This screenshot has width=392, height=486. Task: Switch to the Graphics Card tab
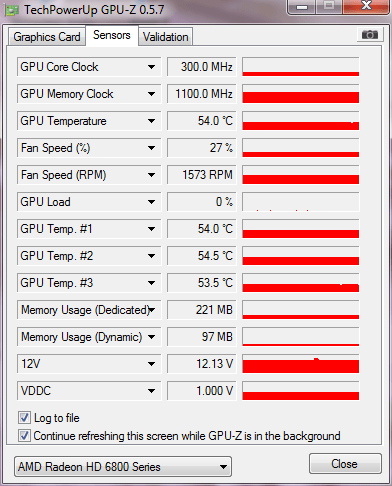click(x=47, y=37)
